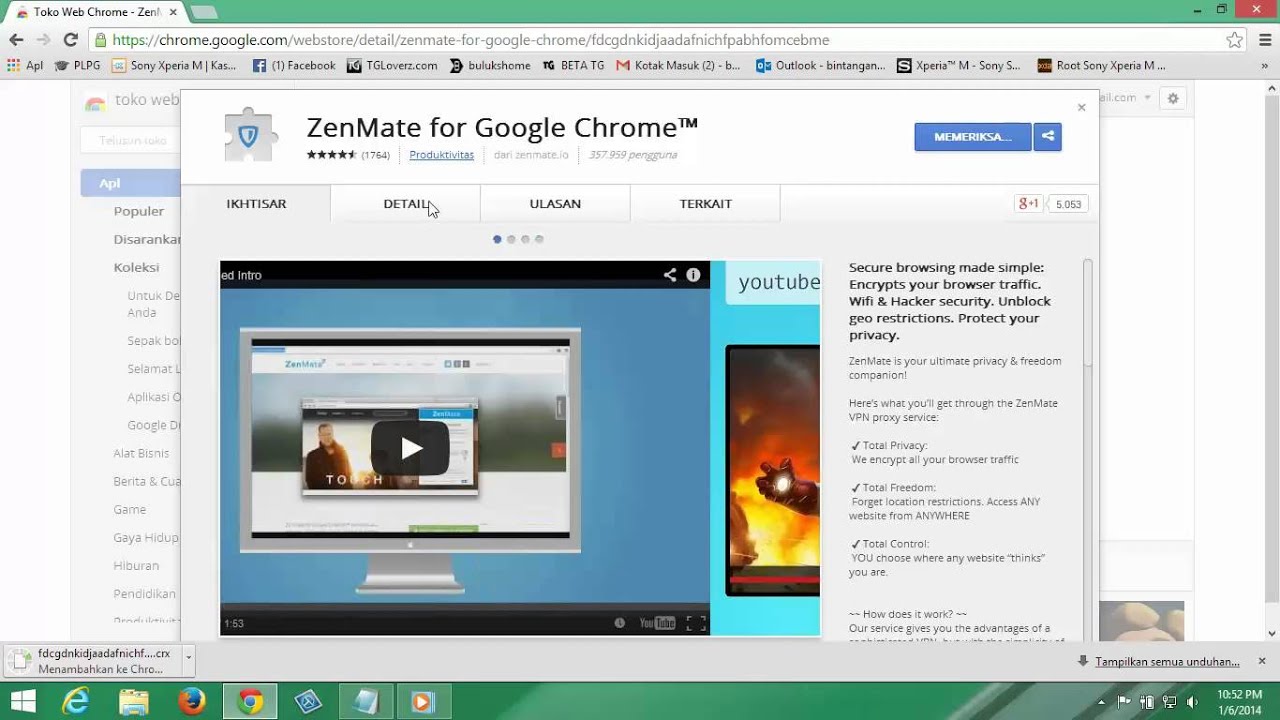The height and width of the screenshot is (720, 1280).
Task: Open Populer in the sidebar
Action: tap(139, 211)
